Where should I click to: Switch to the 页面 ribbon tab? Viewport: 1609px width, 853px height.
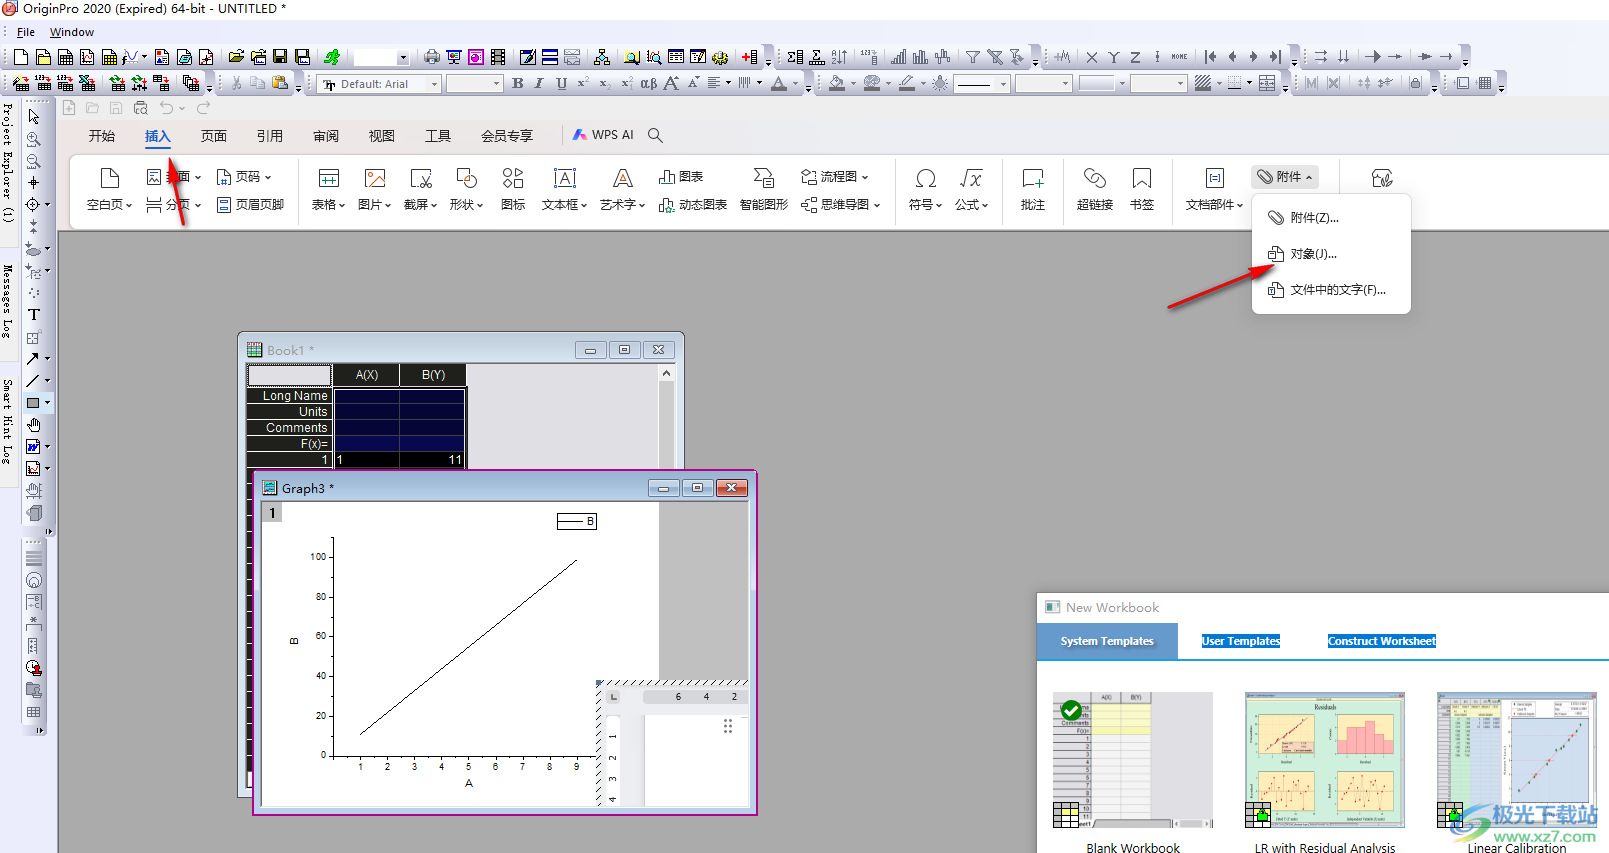click(213, 136)
